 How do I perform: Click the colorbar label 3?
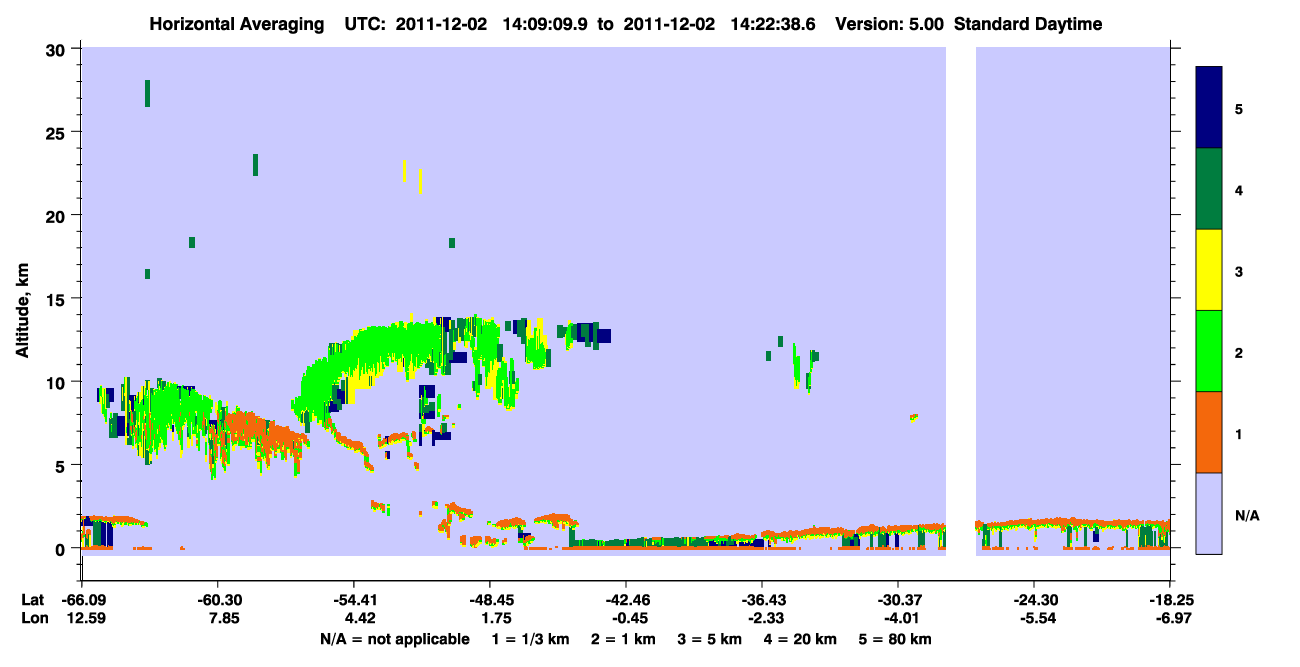point(1239,271)
